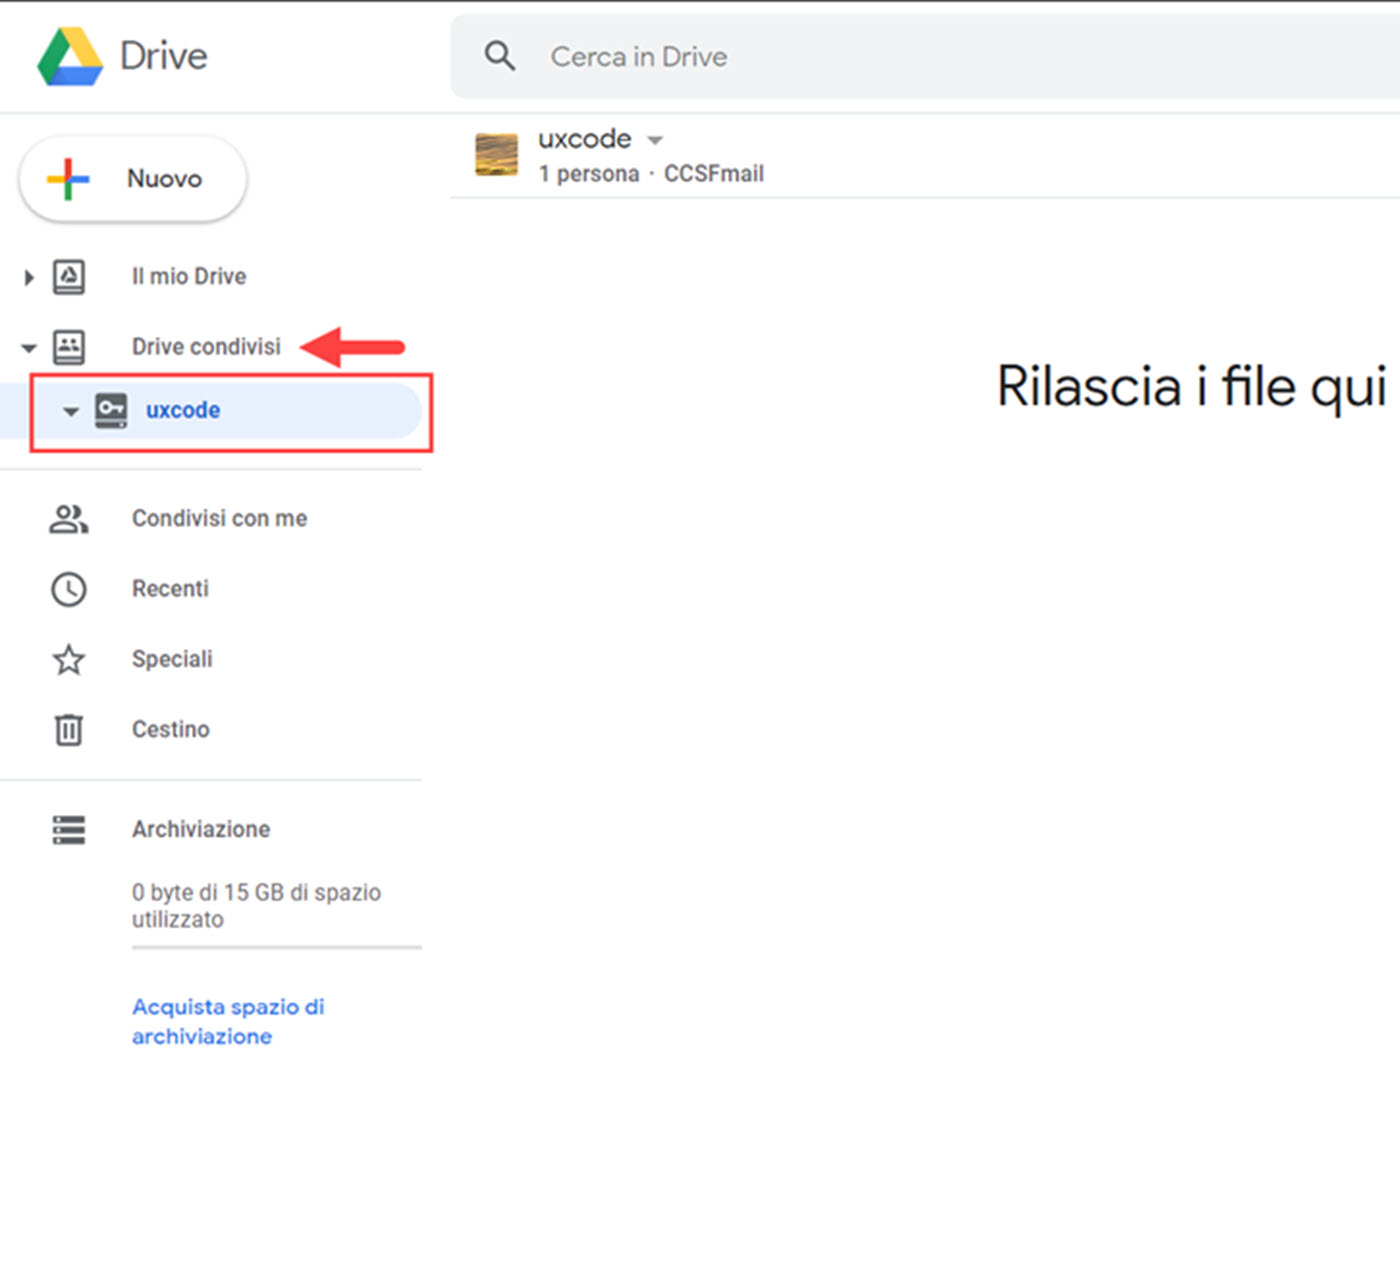The width and height of the screenshot is (1400, 1269).
Task: Select the Speciali star icon
Action: click(x=67, y=659)
